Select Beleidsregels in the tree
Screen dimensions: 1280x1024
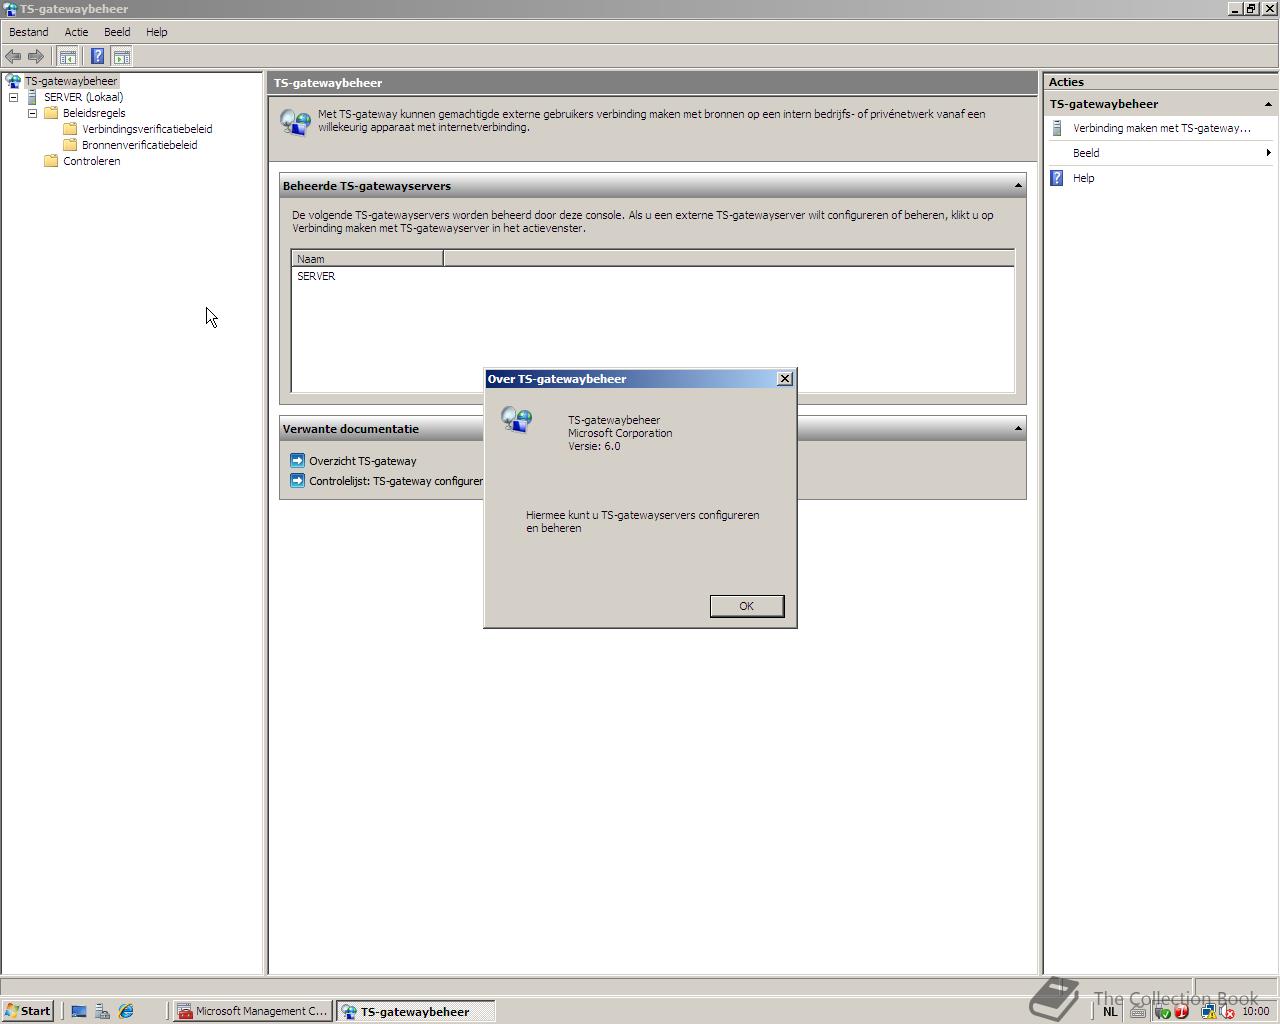94,113
